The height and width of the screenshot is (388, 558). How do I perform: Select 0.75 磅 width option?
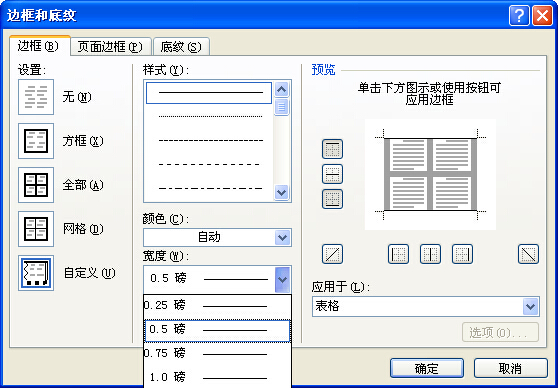217,354
